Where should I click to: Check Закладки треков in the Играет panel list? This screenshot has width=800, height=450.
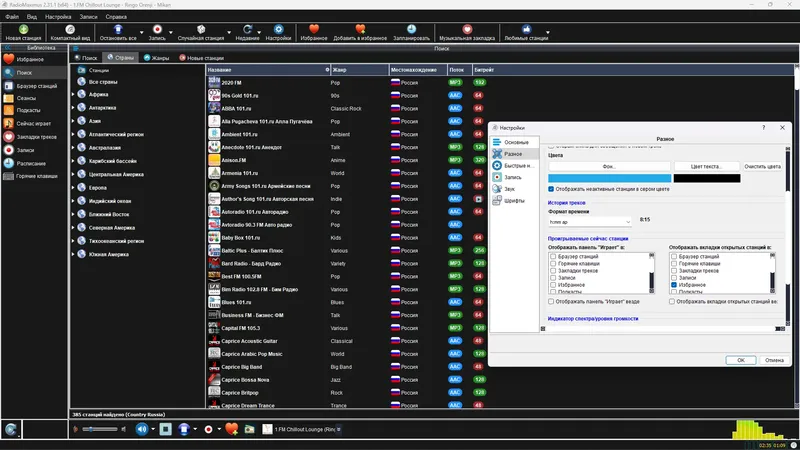coord(553,271)
